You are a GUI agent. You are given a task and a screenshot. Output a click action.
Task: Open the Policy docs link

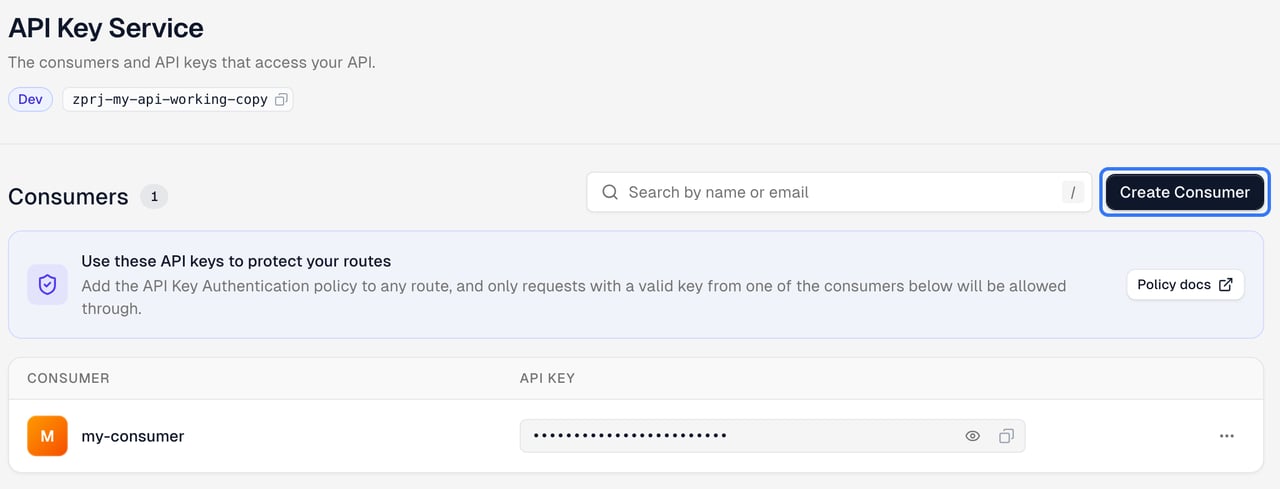tap(1185, 285)
